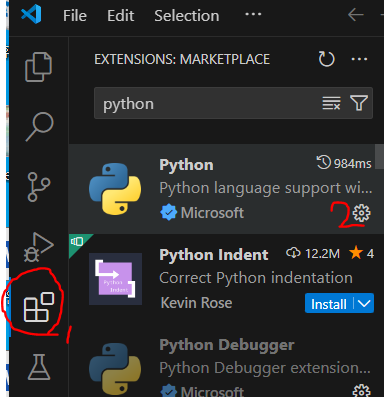Select the Python Debugger extension title
This screenshot has height=397, width=384.
tap(227, 345)
